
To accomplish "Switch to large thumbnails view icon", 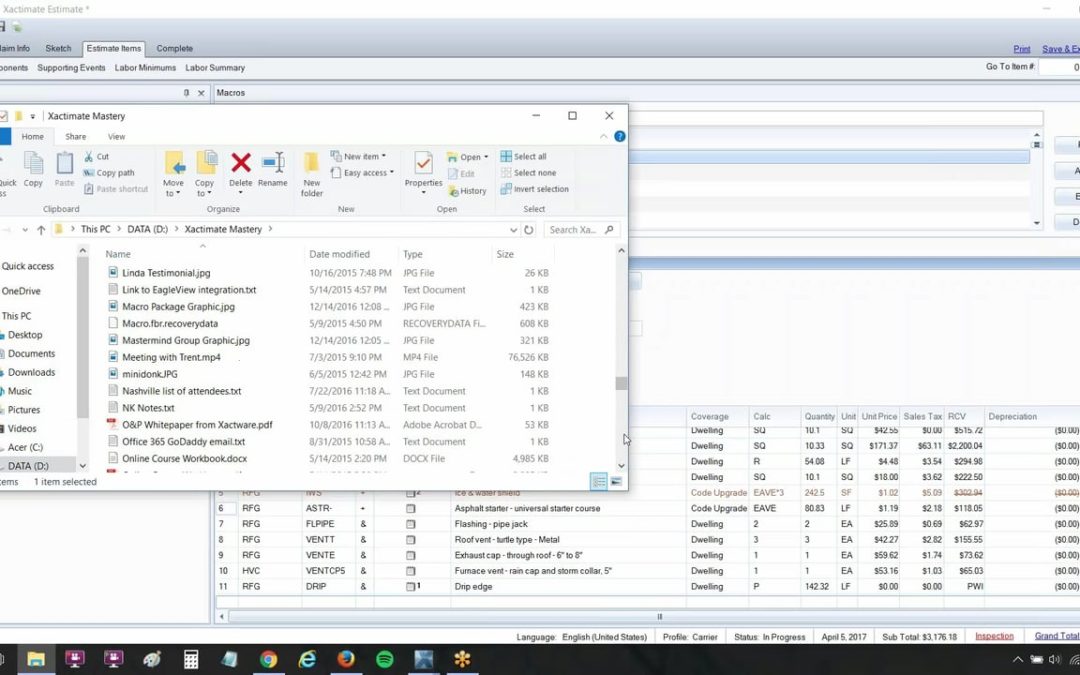I will click(616, 481).
